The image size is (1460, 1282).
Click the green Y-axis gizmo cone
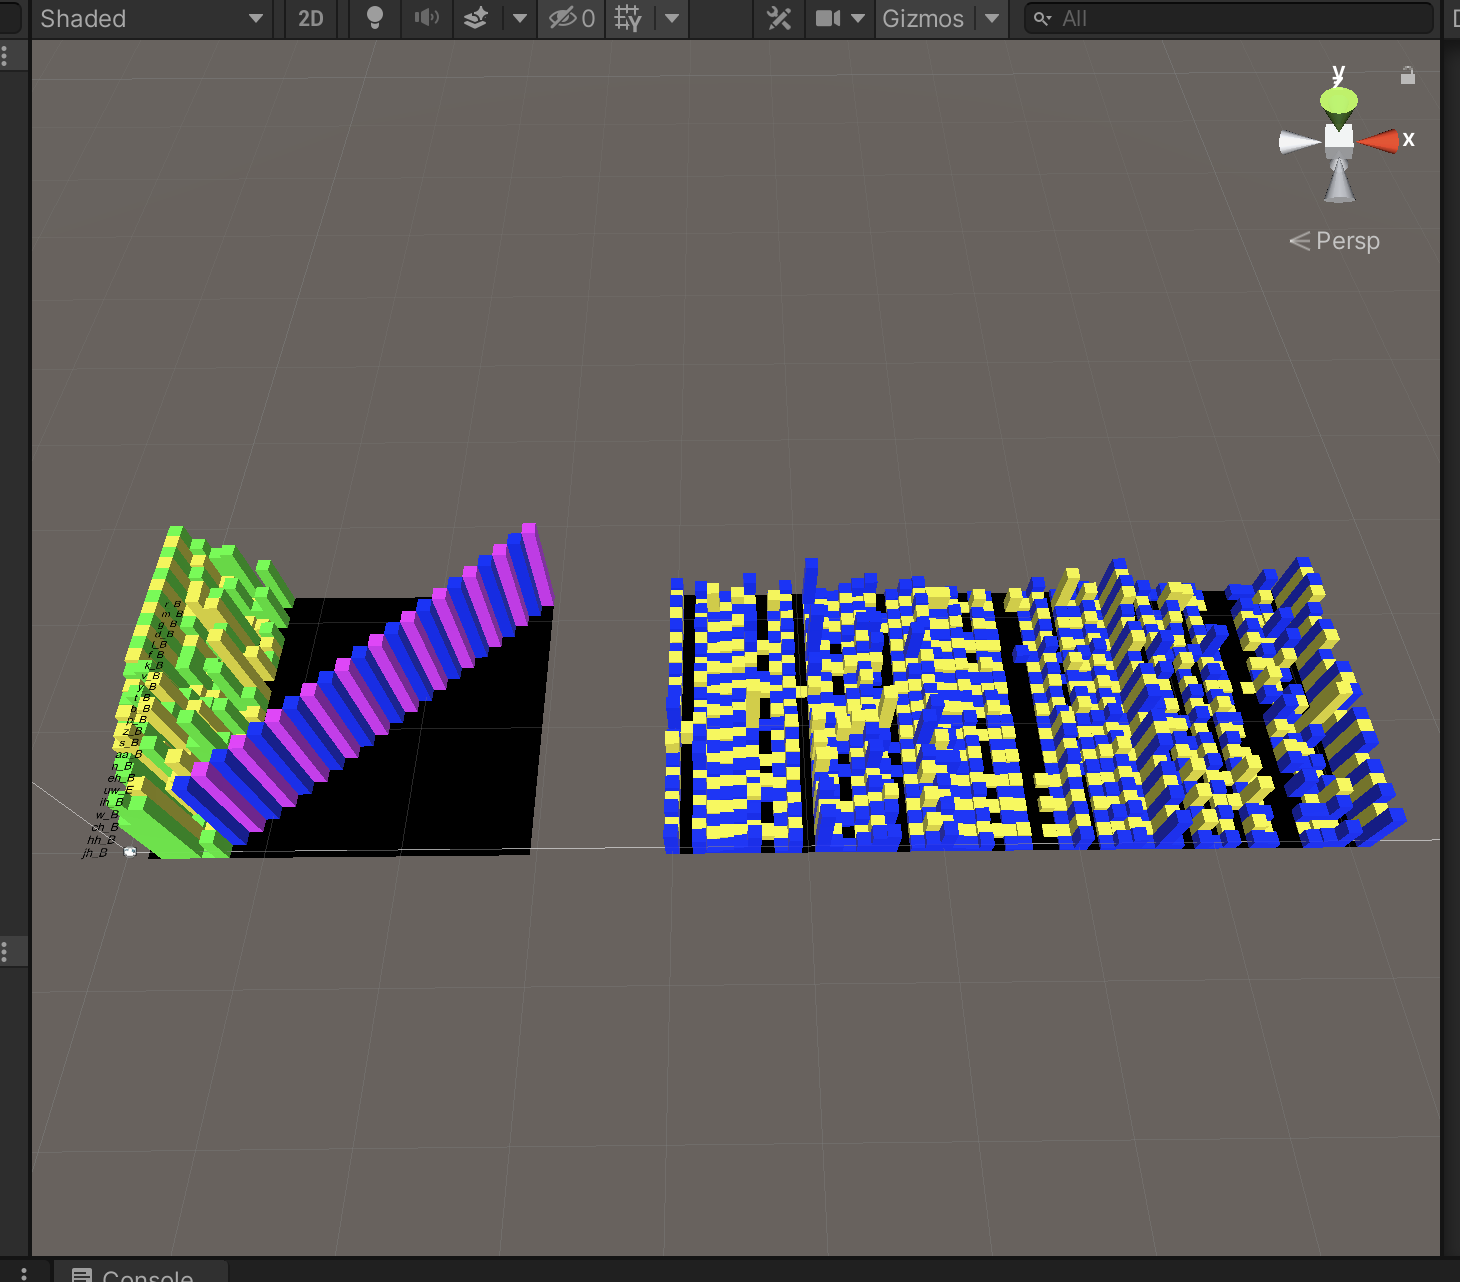point(1338,102)
